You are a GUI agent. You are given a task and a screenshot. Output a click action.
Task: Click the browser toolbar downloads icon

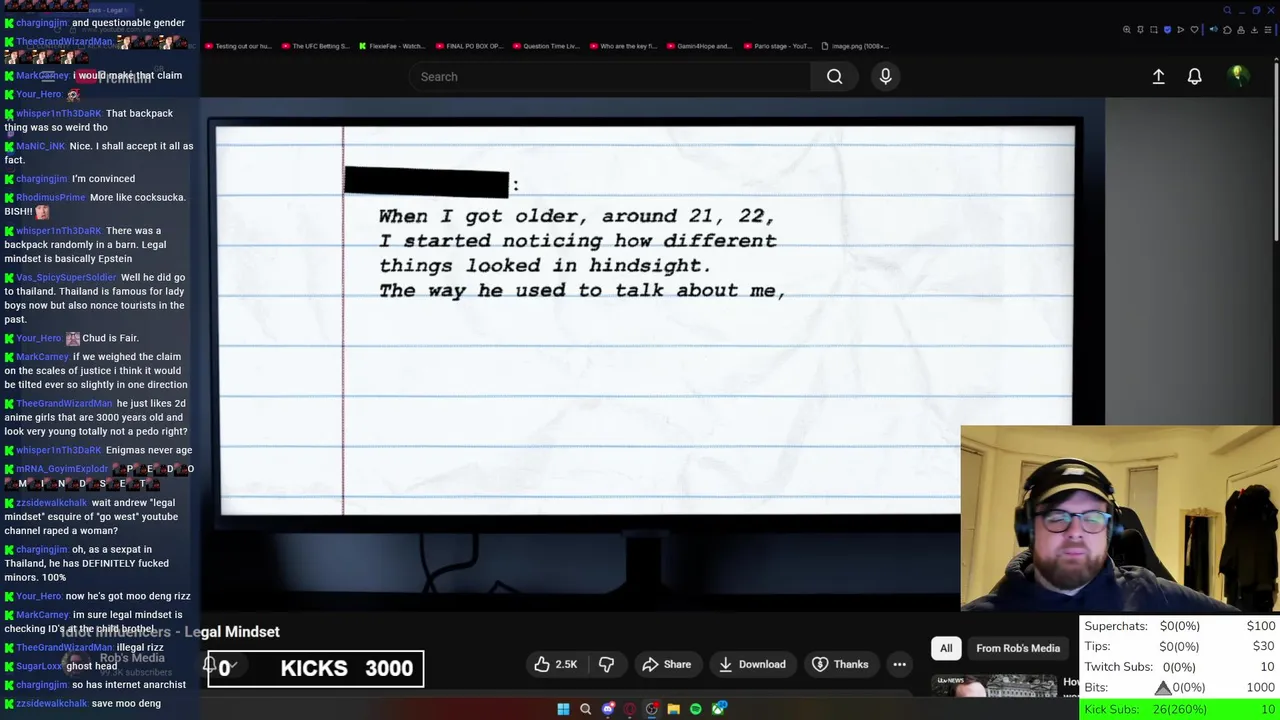tap(1254, 30)
